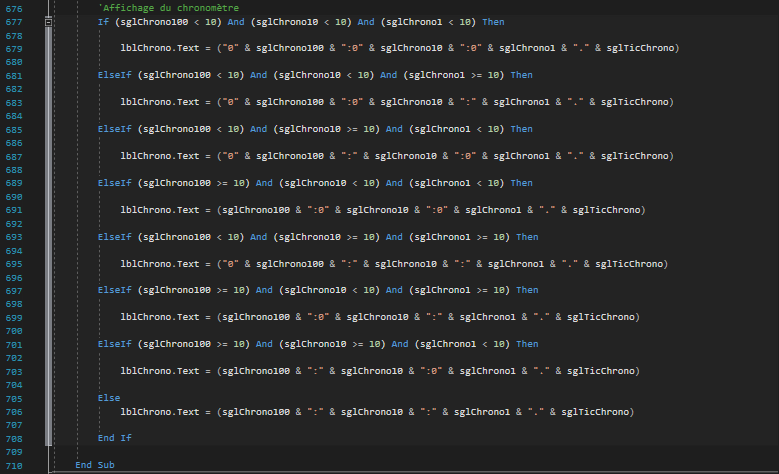Click line number 699 in the gutter

pyautogui.click(x=14, y=318)
